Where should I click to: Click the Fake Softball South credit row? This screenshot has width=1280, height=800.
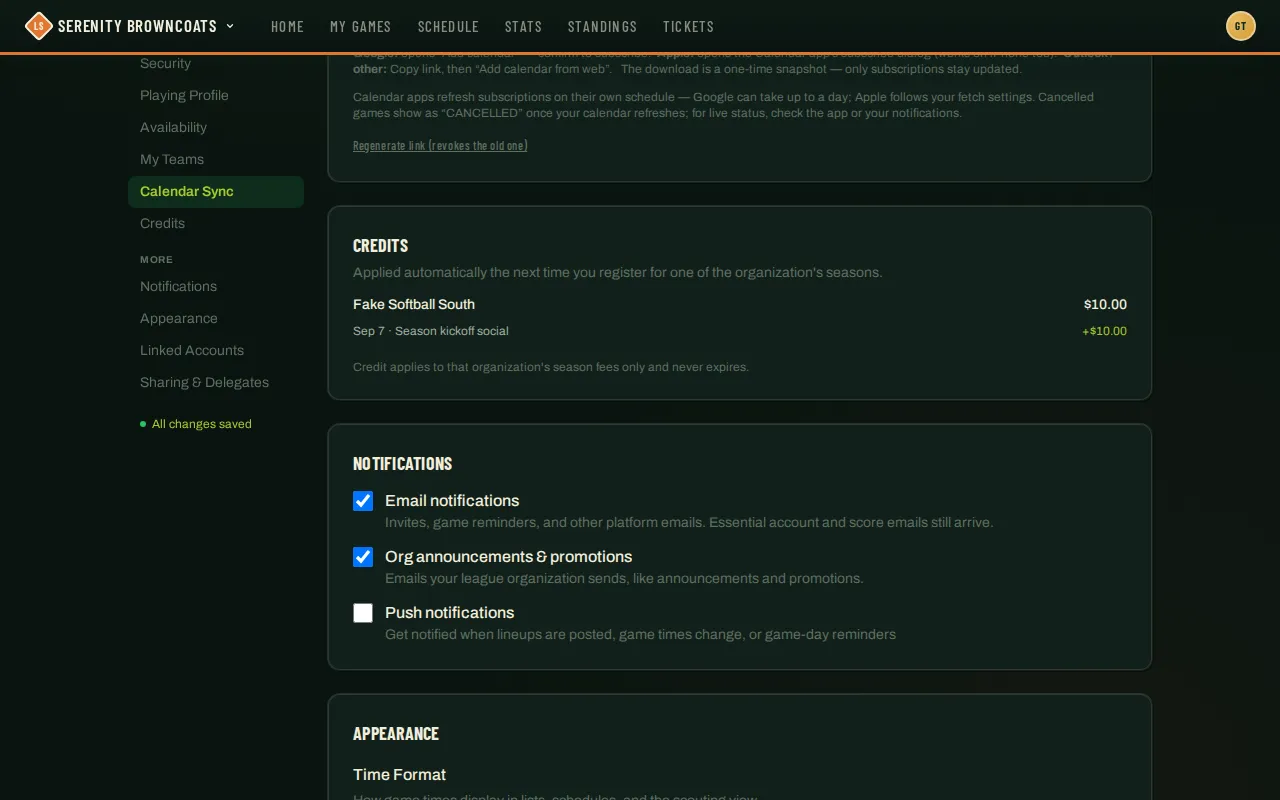(x=740, y=304)
